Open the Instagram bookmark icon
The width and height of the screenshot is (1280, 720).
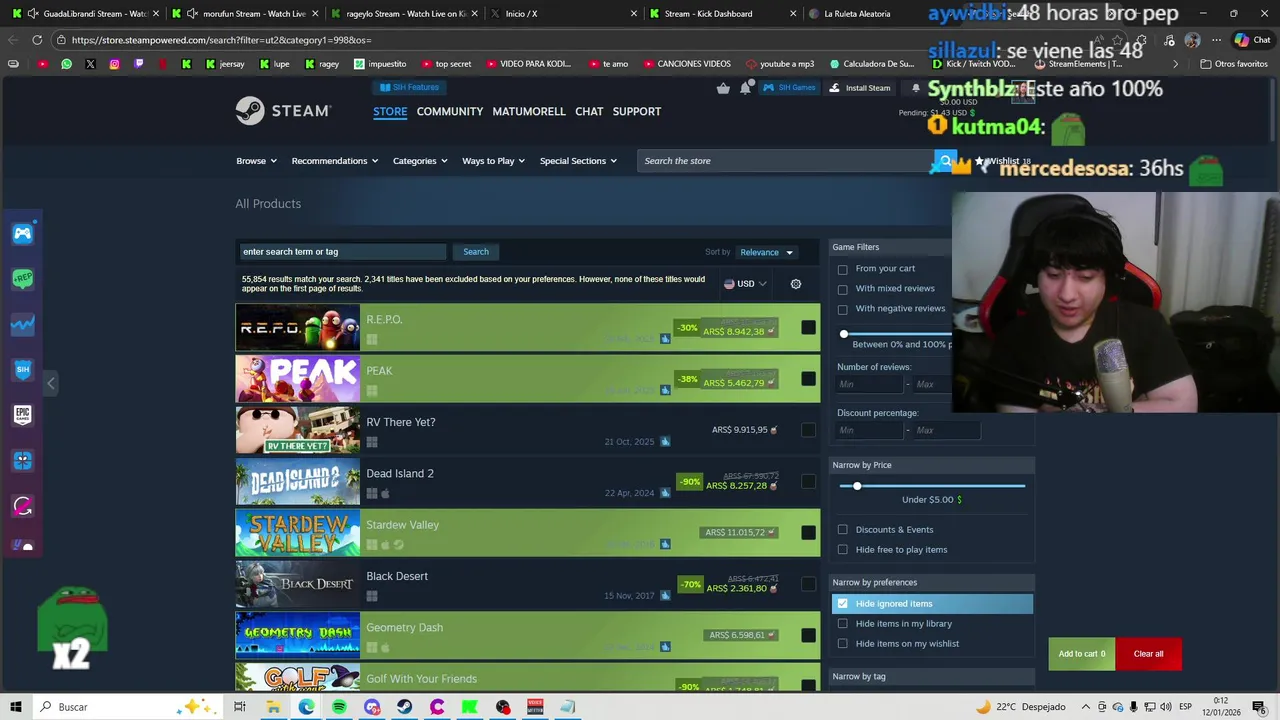click(x=114, y=64)
